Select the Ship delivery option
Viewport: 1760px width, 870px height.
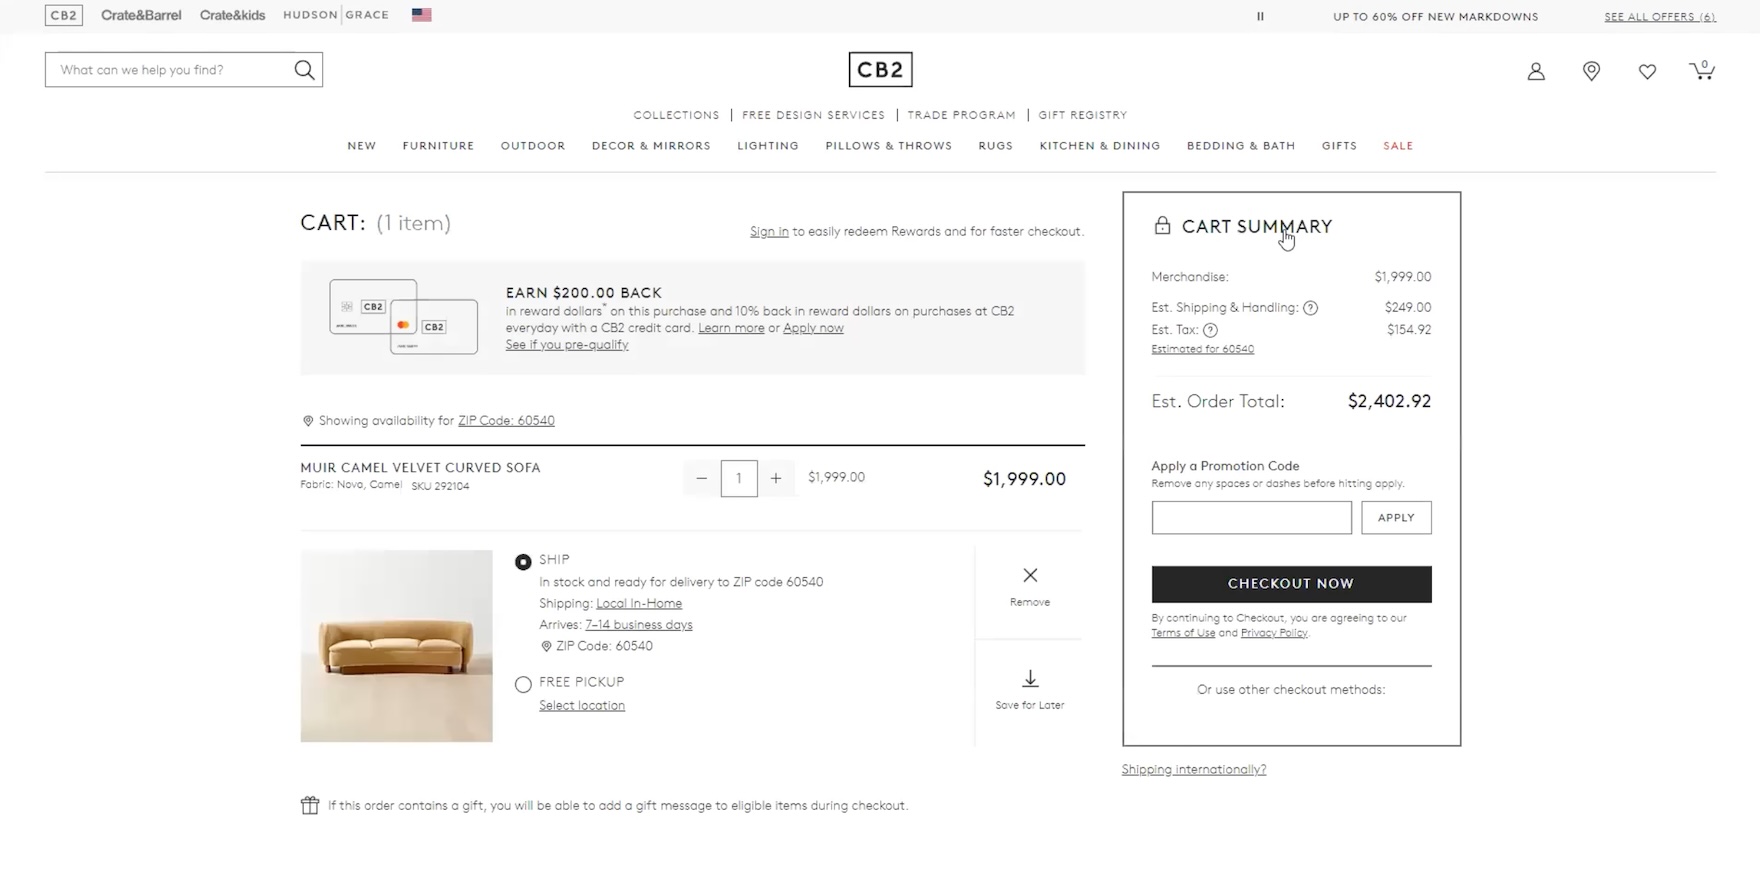[523, 562]
